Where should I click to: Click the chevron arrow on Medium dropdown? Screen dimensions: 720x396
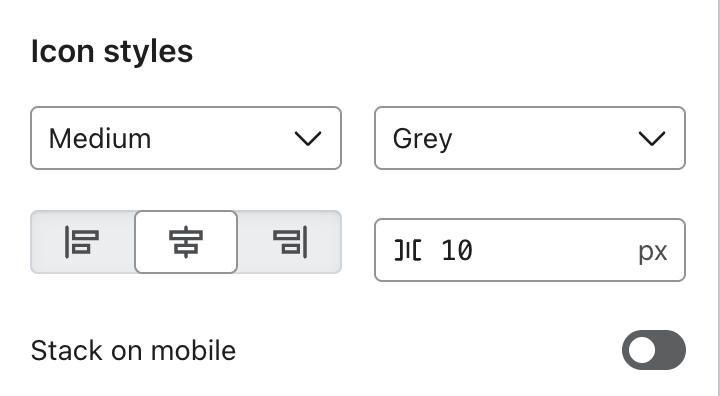tap(308, 138)
